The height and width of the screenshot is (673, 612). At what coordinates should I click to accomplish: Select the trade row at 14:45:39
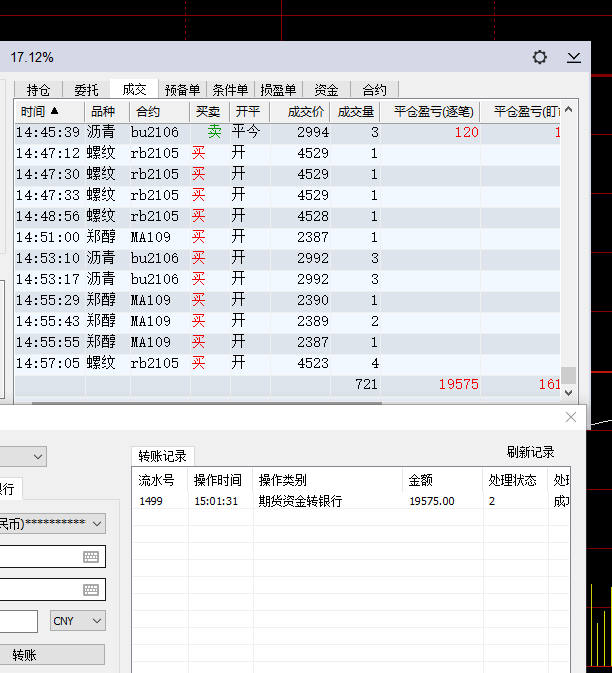click(x=288, y=132)
